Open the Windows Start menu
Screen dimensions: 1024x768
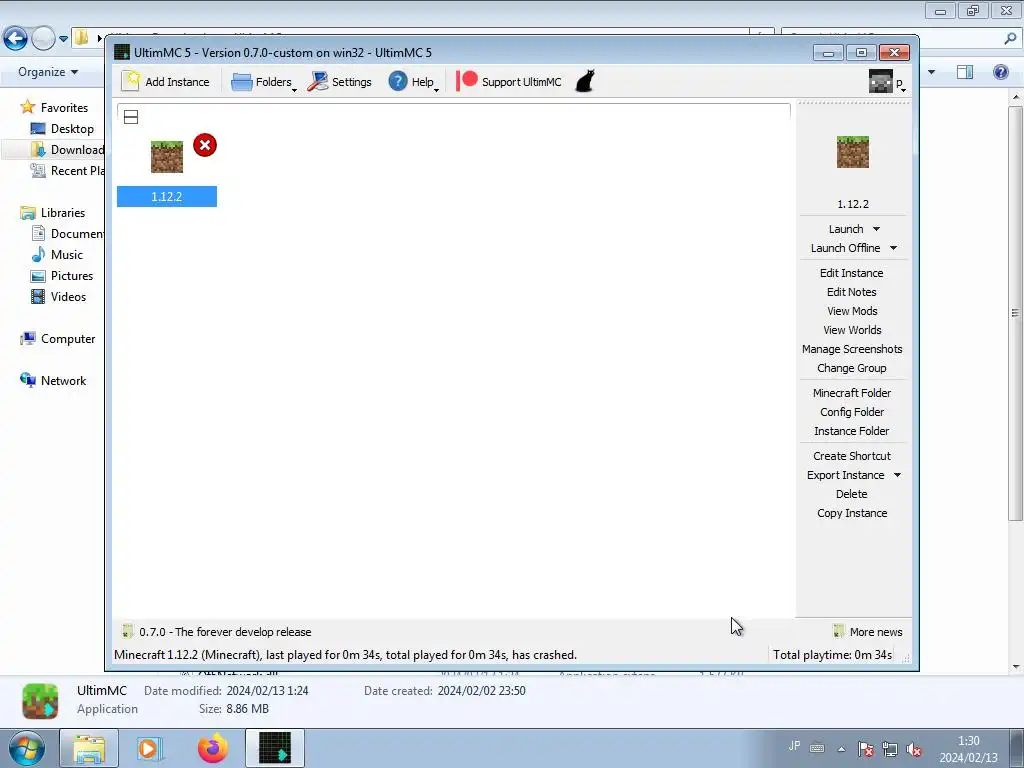(26, 748)
